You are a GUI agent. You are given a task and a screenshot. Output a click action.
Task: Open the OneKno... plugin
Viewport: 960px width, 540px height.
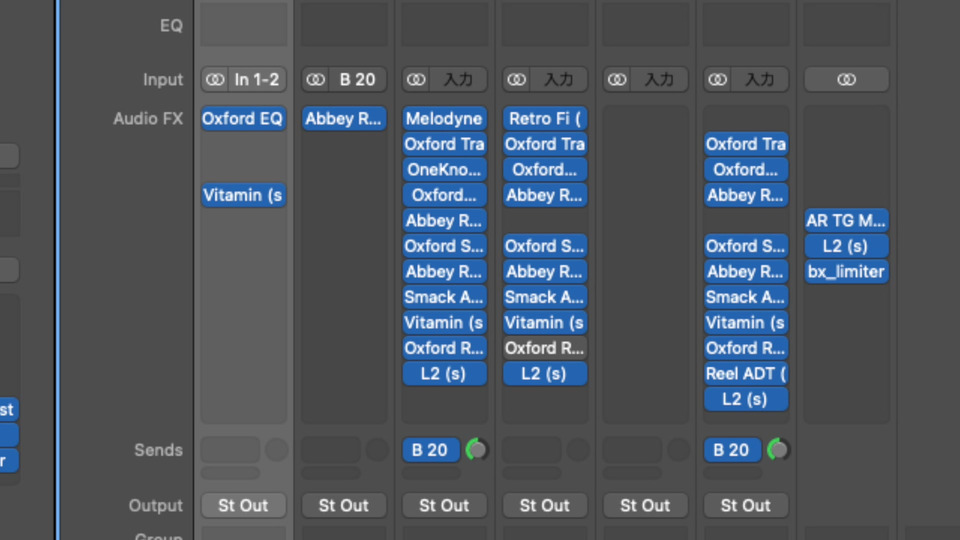tap(444, 170)
